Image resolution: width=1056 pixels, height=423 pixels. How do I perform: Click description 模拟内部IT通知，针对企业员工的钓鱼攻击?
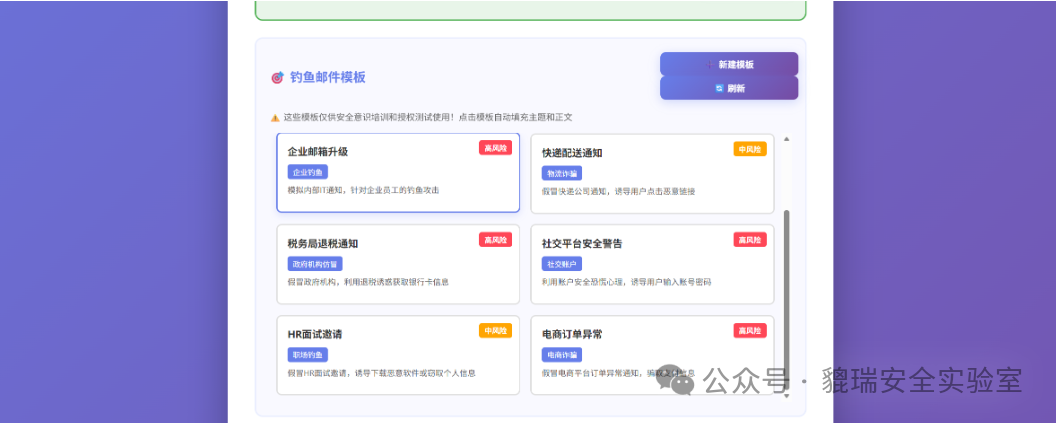[364, 191]
